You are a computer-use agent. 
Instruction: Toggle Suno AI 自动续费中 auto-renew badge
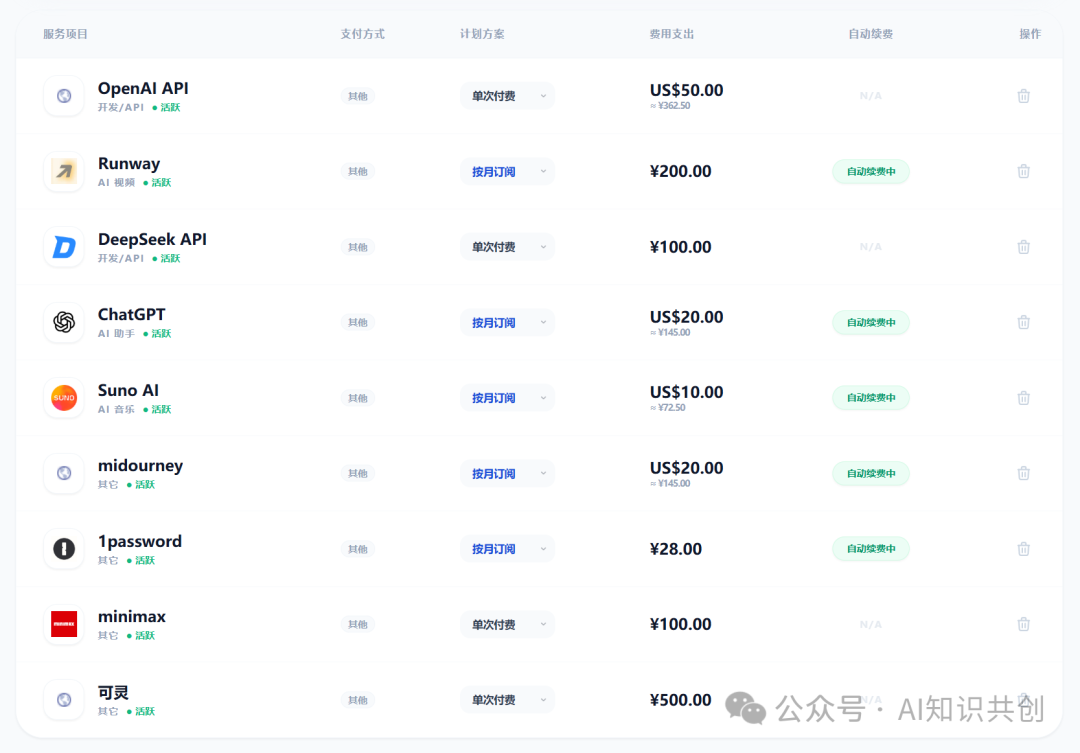[871, 398]
